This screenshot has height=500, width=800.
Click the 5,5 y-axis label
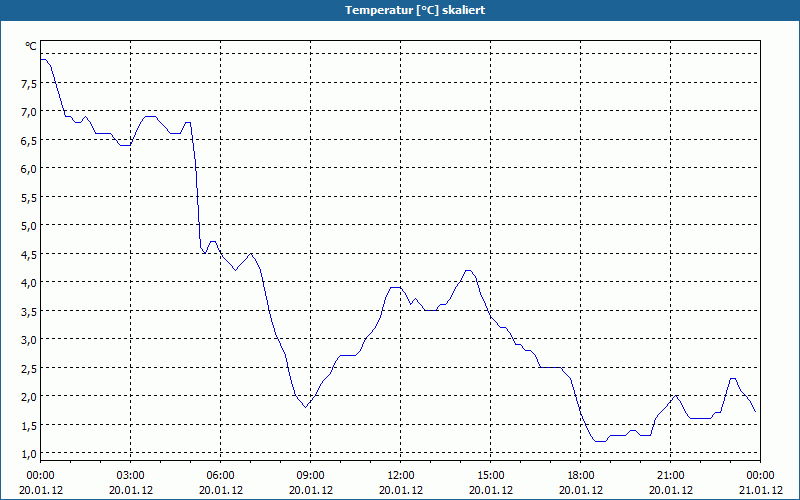pos(29,198)
